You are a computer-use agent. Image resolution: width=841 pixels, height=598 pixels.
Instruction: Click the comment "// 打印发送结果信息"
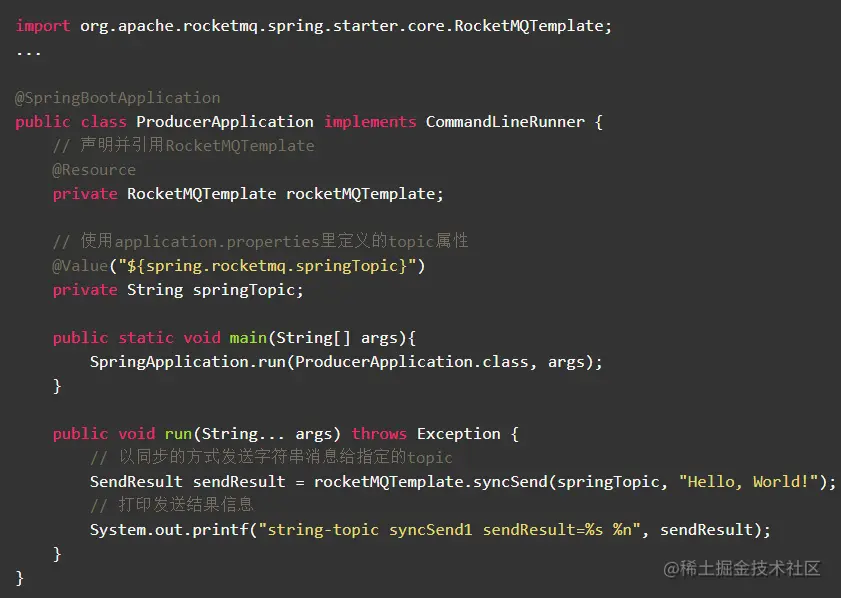coord(172,505)
